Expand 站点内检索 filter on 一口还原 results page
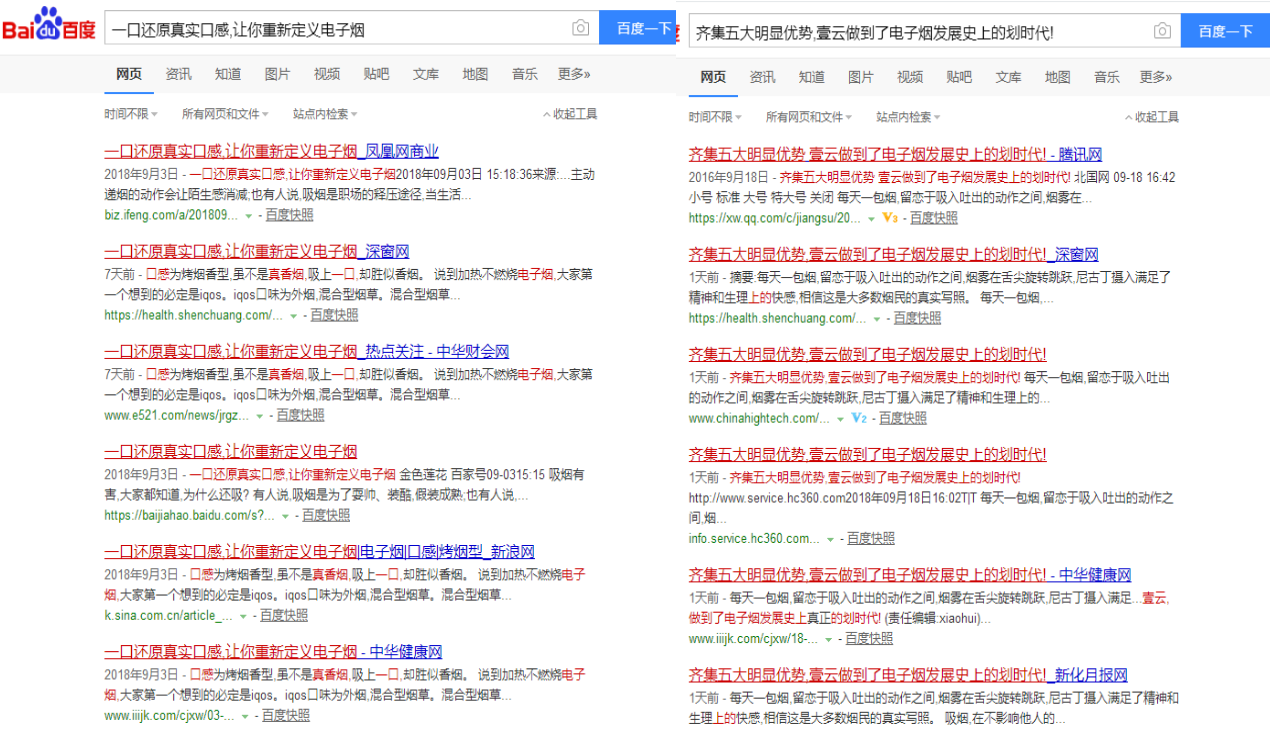The height and width of the screenshot is (733, 1270). point(325,114)
